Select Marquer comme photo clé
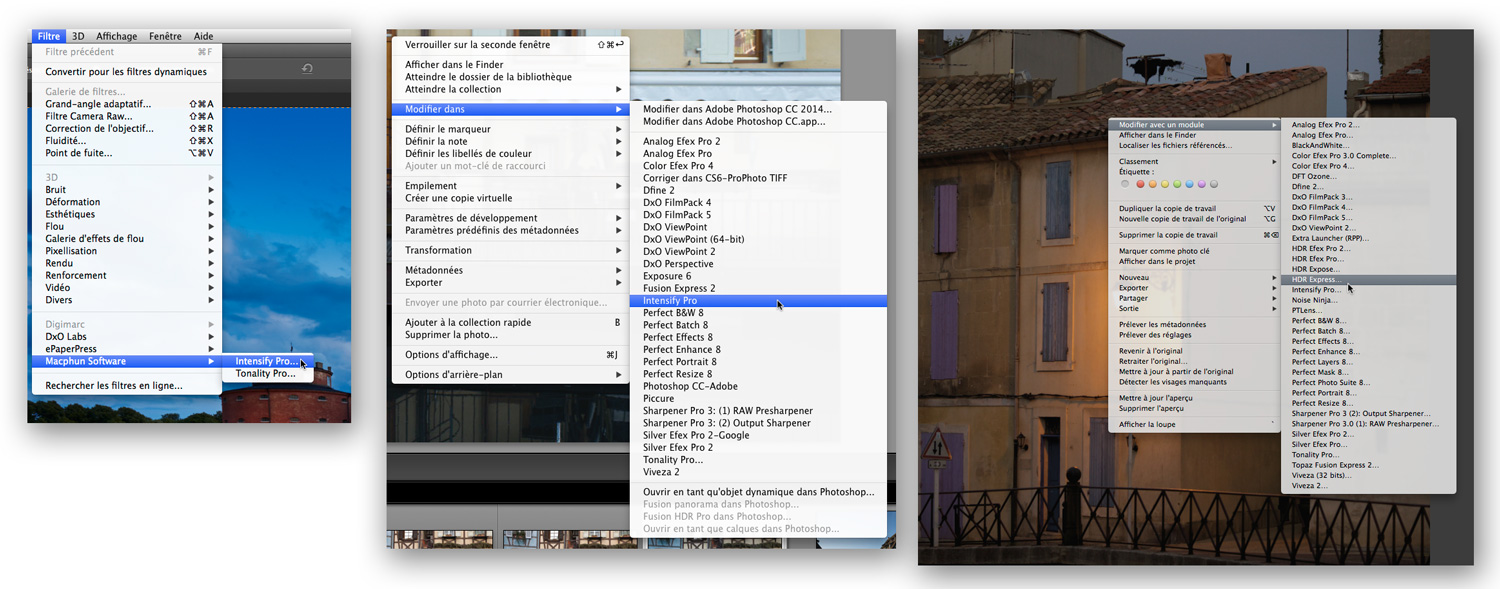The width and height of the screenshot is (1500, 589). (x=1194, y=251)
